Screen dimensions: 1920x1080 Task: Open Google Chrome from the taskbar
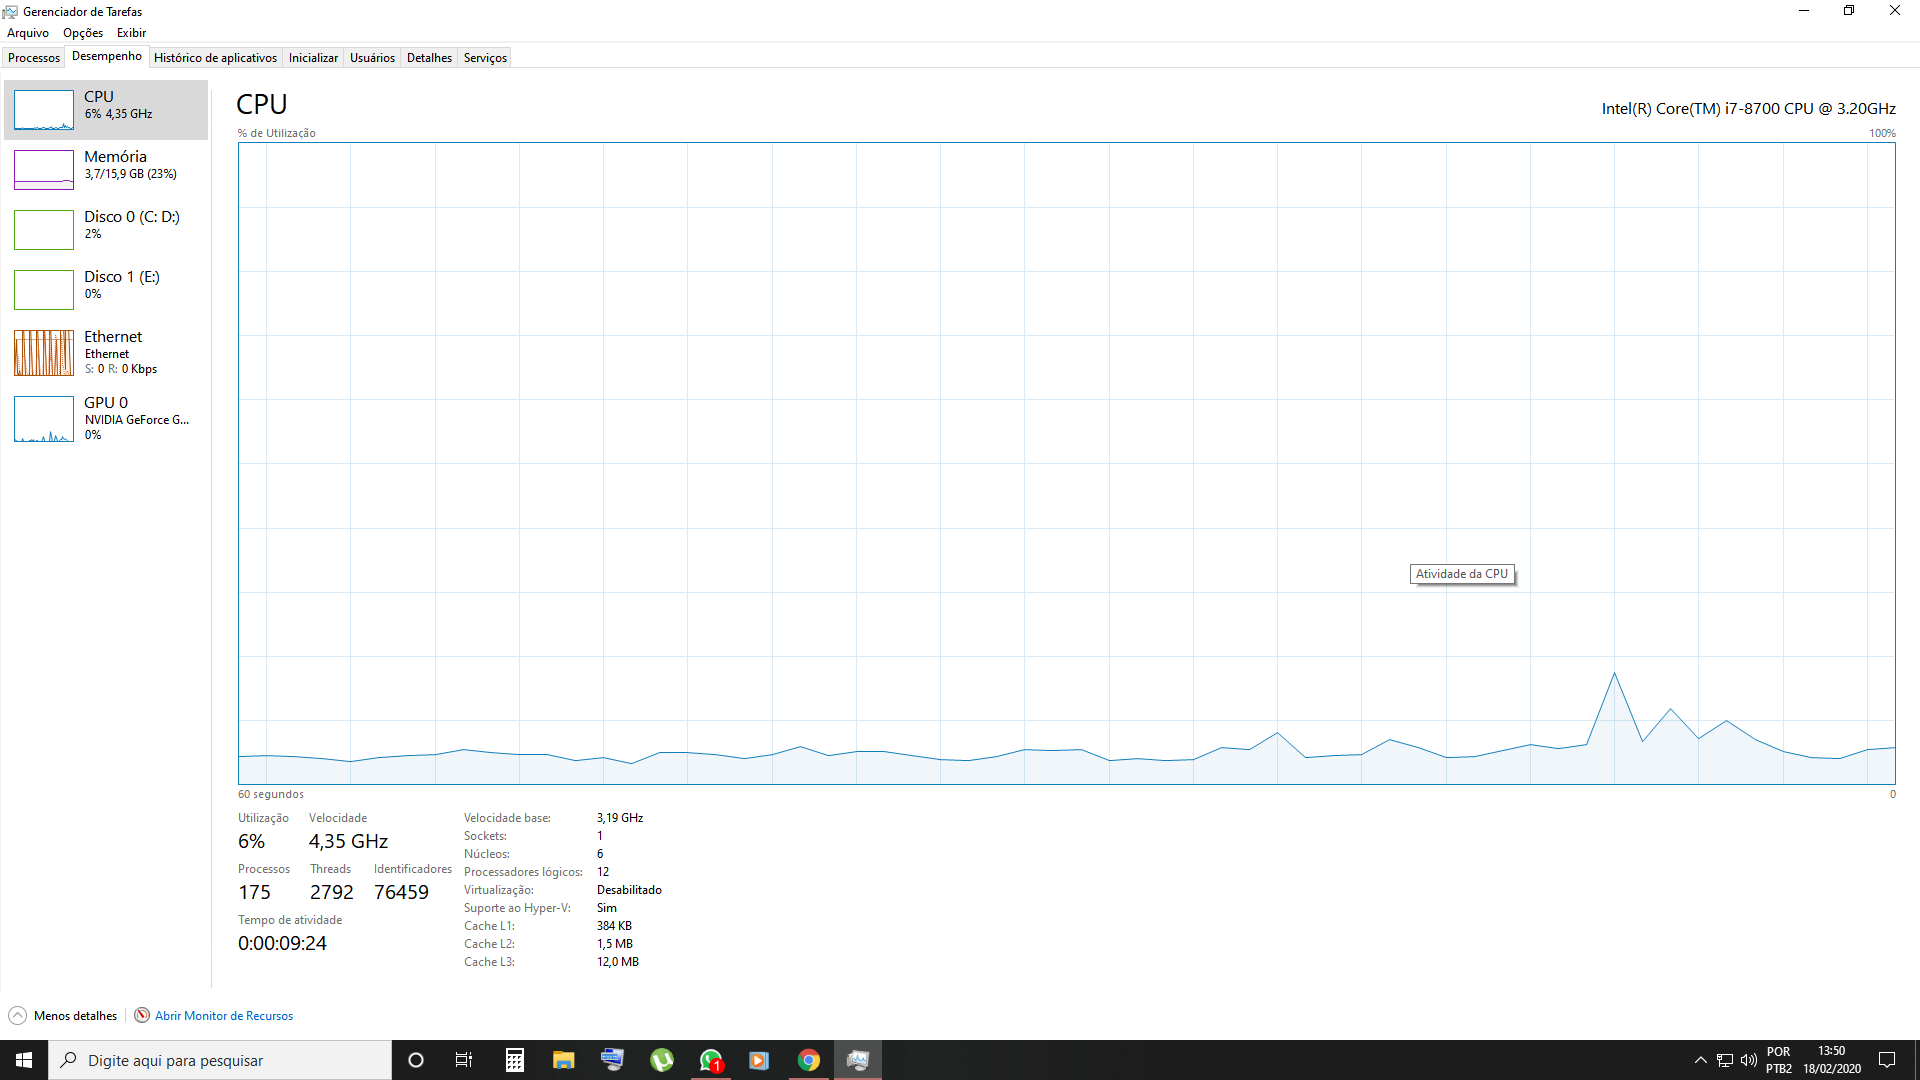pyautogui.click(x=808, y=1060)
